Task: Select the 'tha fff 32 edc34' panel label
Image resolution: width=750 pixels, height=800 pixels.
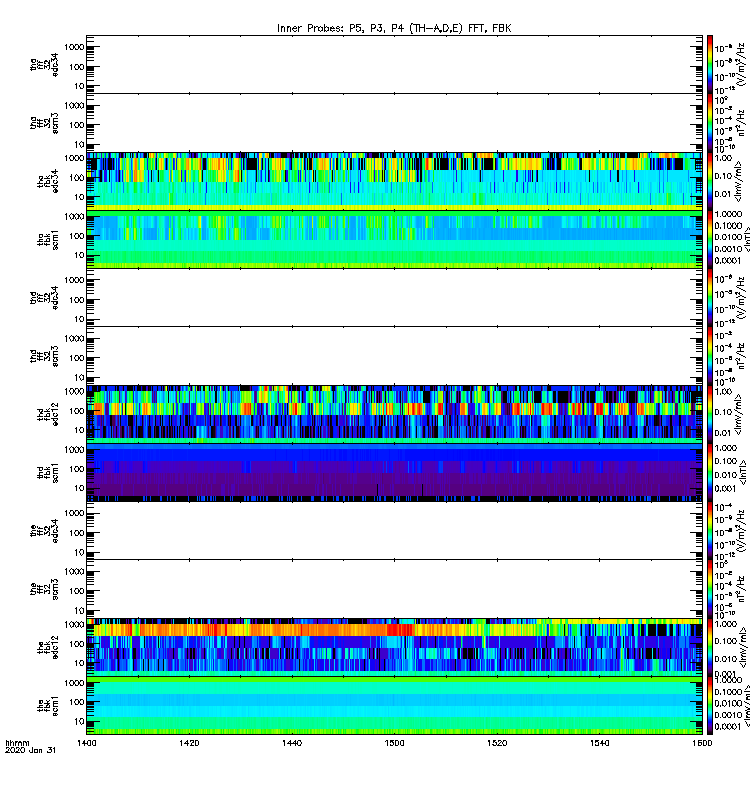Action: 44,64
